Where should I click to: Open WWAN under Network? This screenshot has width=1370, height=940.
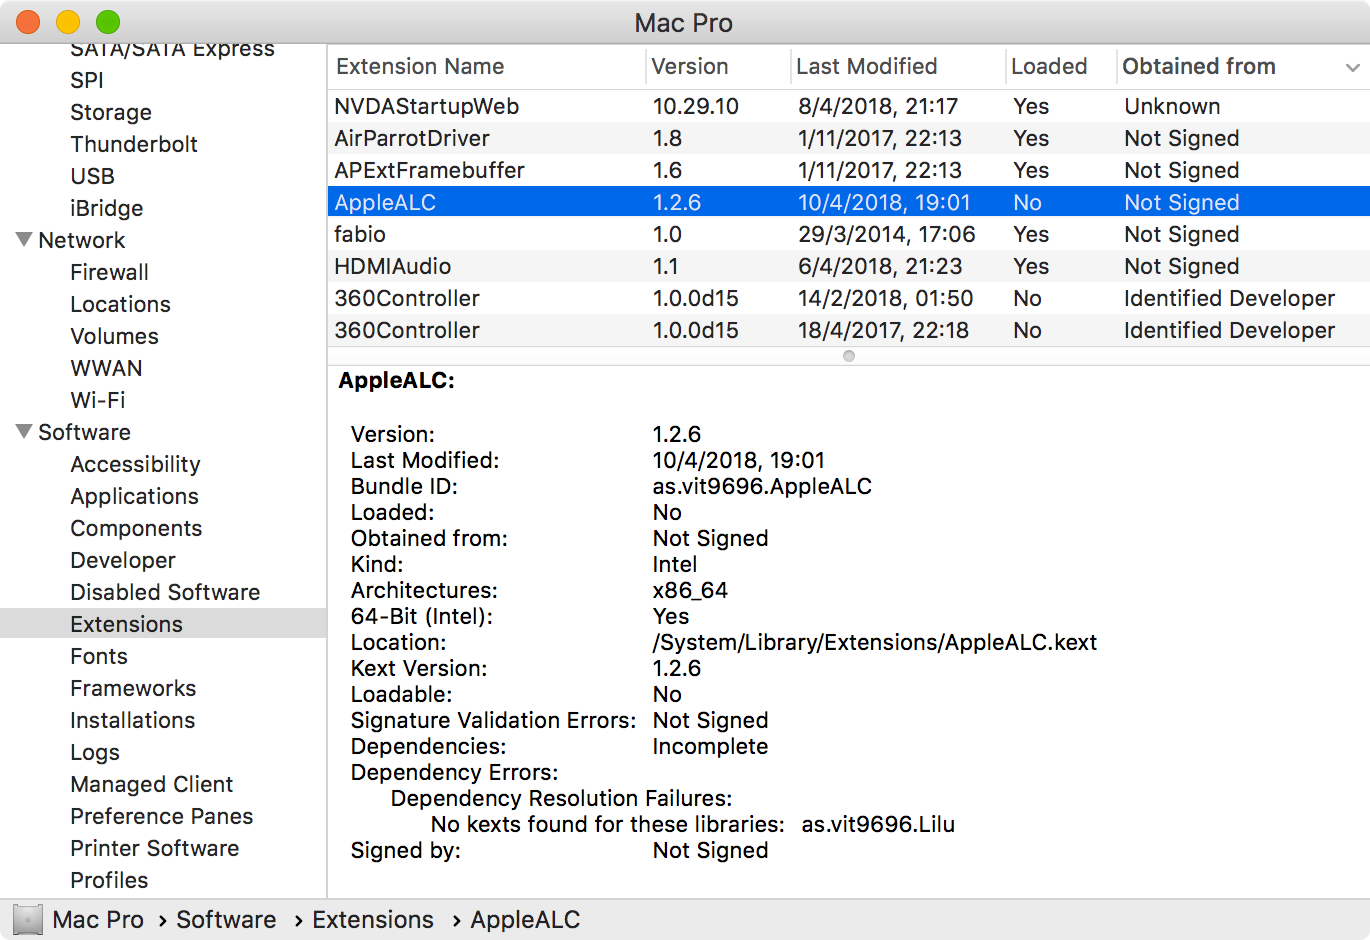coord(106,368)
